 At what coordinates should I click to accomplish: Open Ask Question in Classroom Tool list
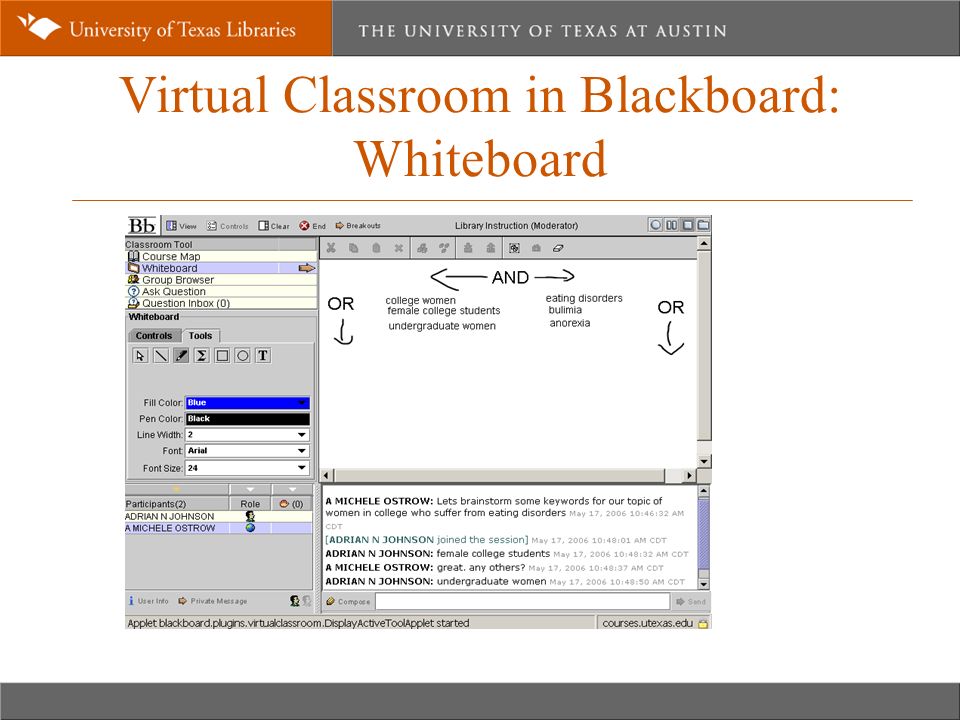click(221, 291)
